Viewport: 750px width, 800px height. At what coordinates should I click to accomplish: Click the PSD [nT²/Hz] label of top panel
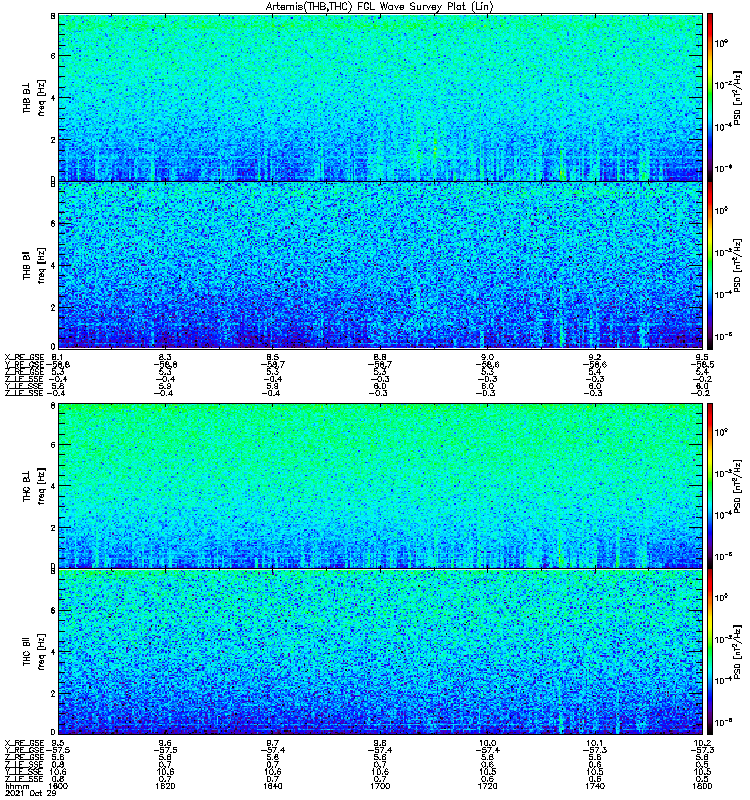[x=738, y=98]
